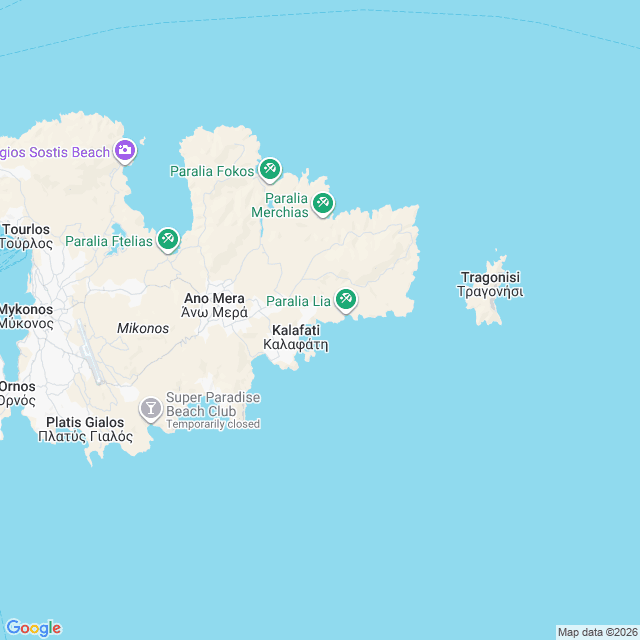Click the Paralia Fokos beach pin
The image size is (640, 640).
tap(270, 169)
